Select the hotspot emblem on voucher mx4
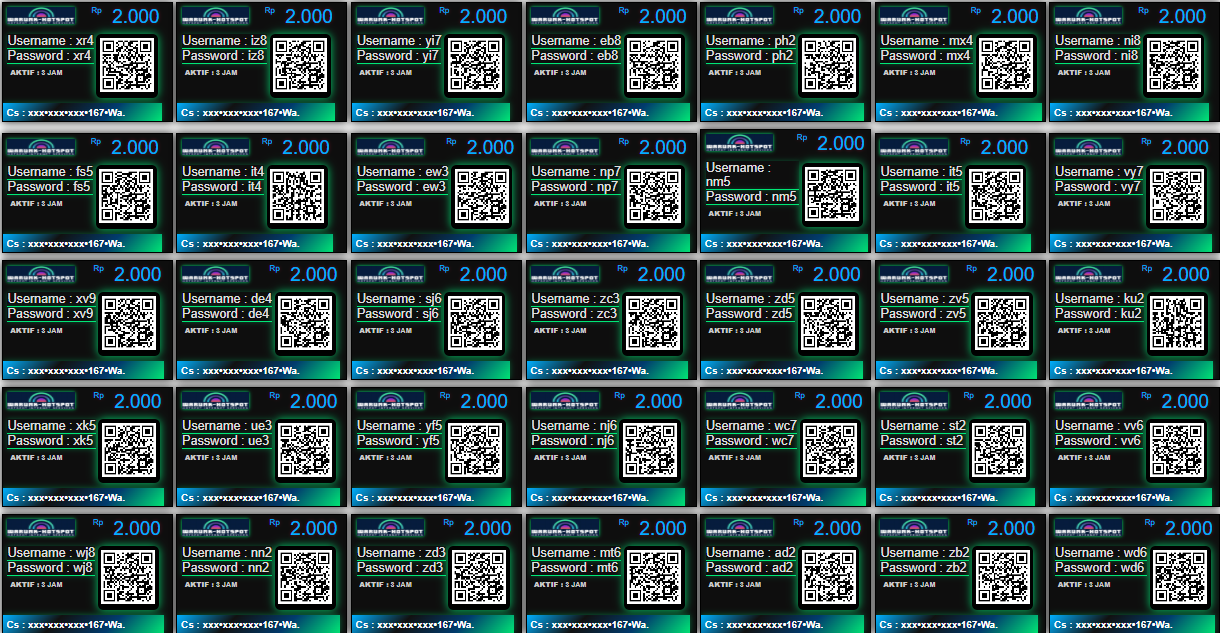 click(x=913, y=15)
